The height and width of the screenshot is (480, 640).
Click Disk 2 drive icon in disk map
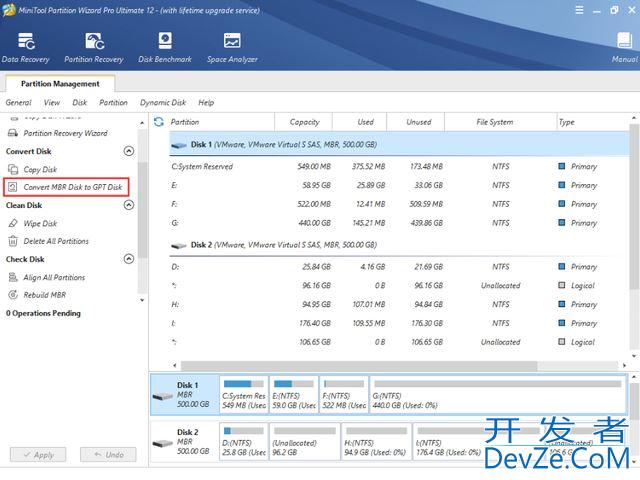pos(162,443)
